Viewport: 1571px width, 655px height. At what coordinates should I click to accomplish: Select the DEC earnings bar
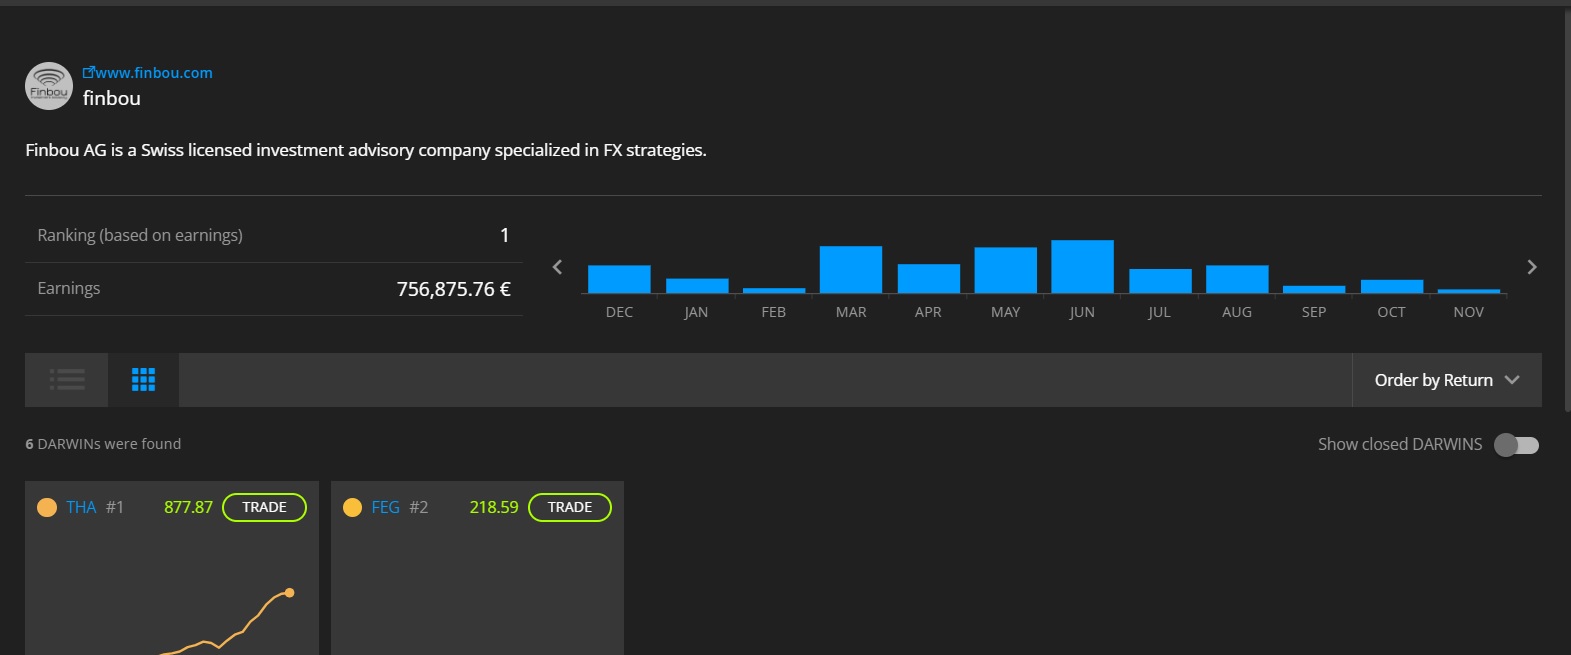click(619, 279)
